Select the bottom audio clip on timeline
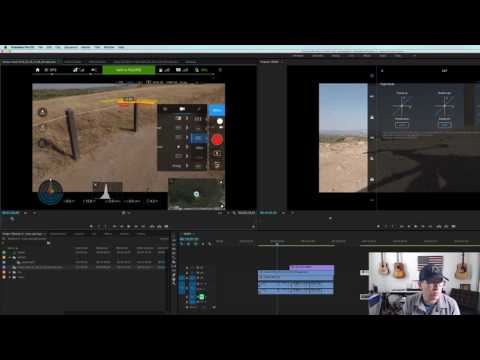Image resolution: width=480 pixels, height=360 pixels. (296, 292)
